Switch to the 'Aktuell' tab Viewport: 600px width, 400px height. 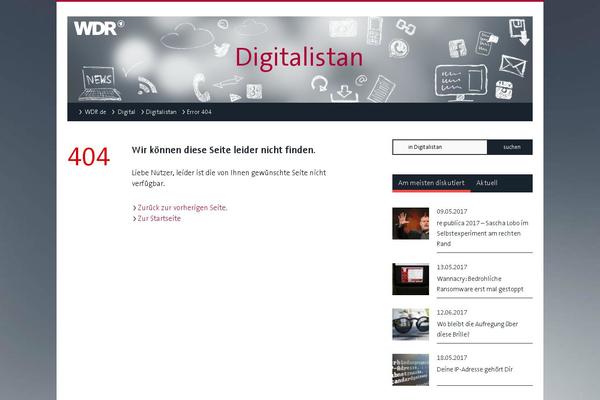(x=486, y=183)
